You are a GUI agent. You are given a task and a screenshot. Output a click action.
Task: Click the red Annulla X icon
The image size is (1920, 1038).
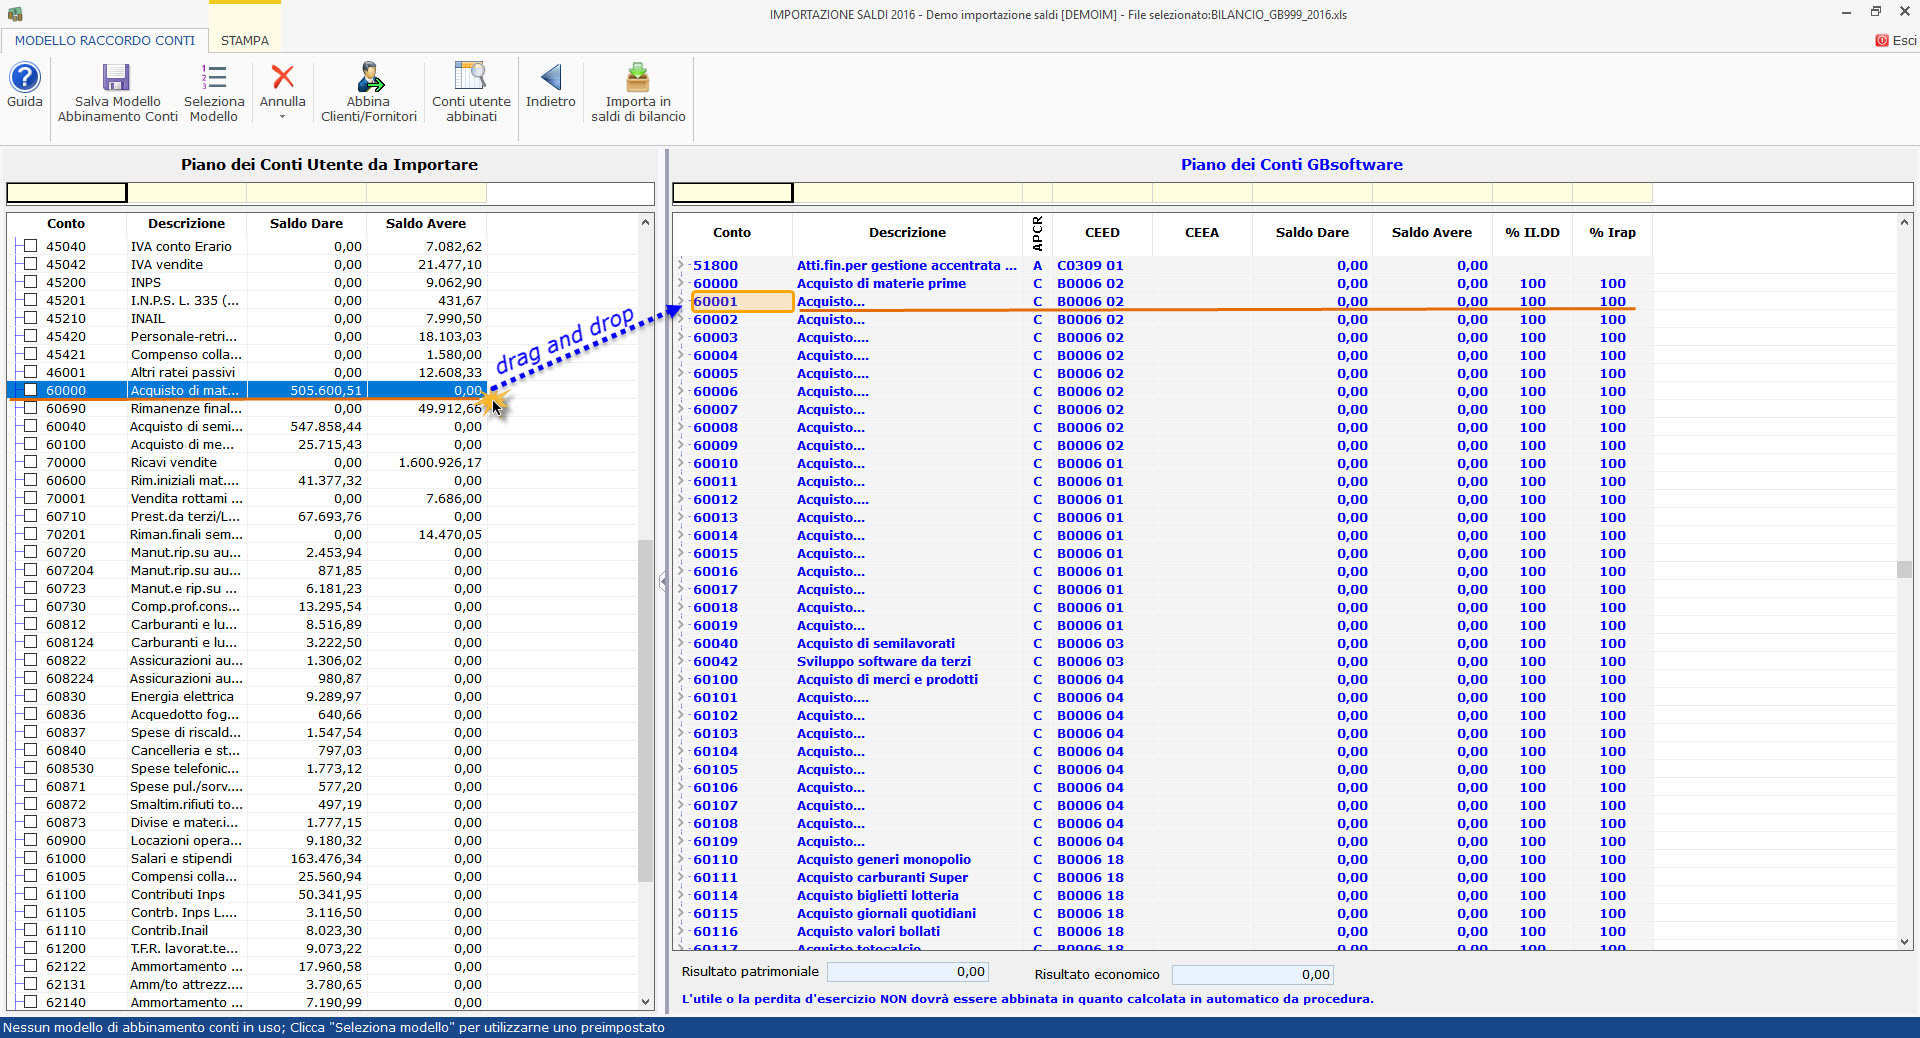click(x=282, y=77)
